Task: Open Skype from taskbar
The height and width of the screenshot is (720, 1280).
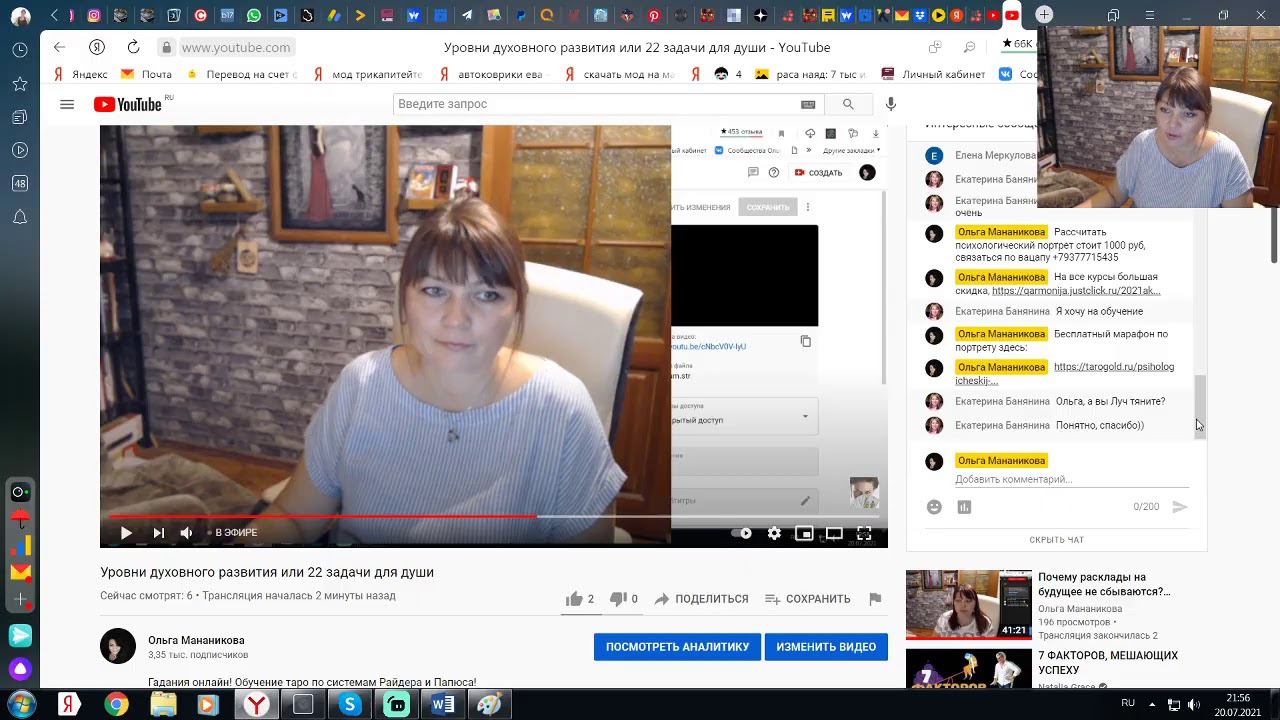Action: click(349, 705)
